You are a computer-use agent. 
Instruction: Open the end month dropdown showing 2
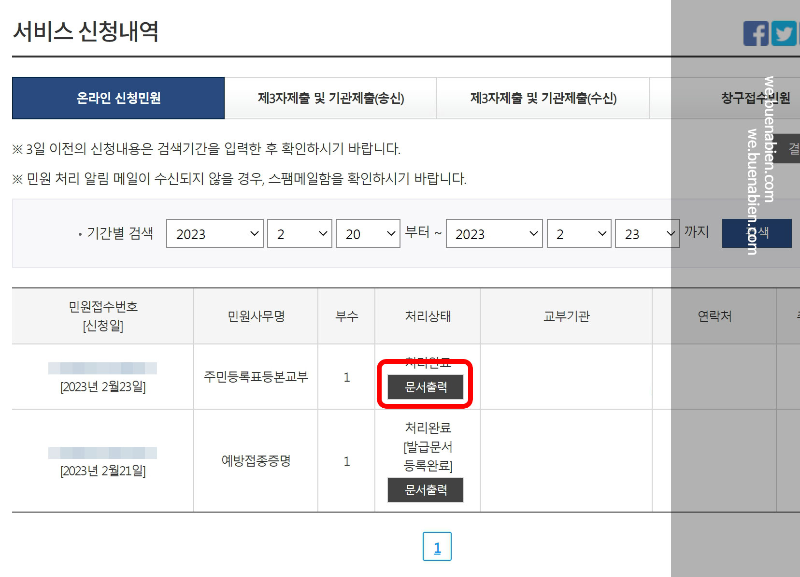point(579,233)
